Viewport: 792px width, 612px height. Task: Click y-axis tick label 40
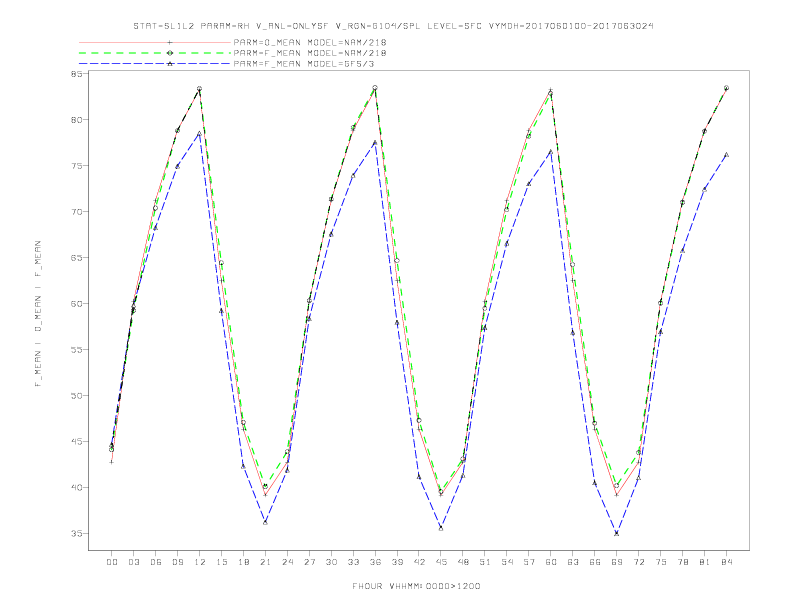tap(76, 487)
